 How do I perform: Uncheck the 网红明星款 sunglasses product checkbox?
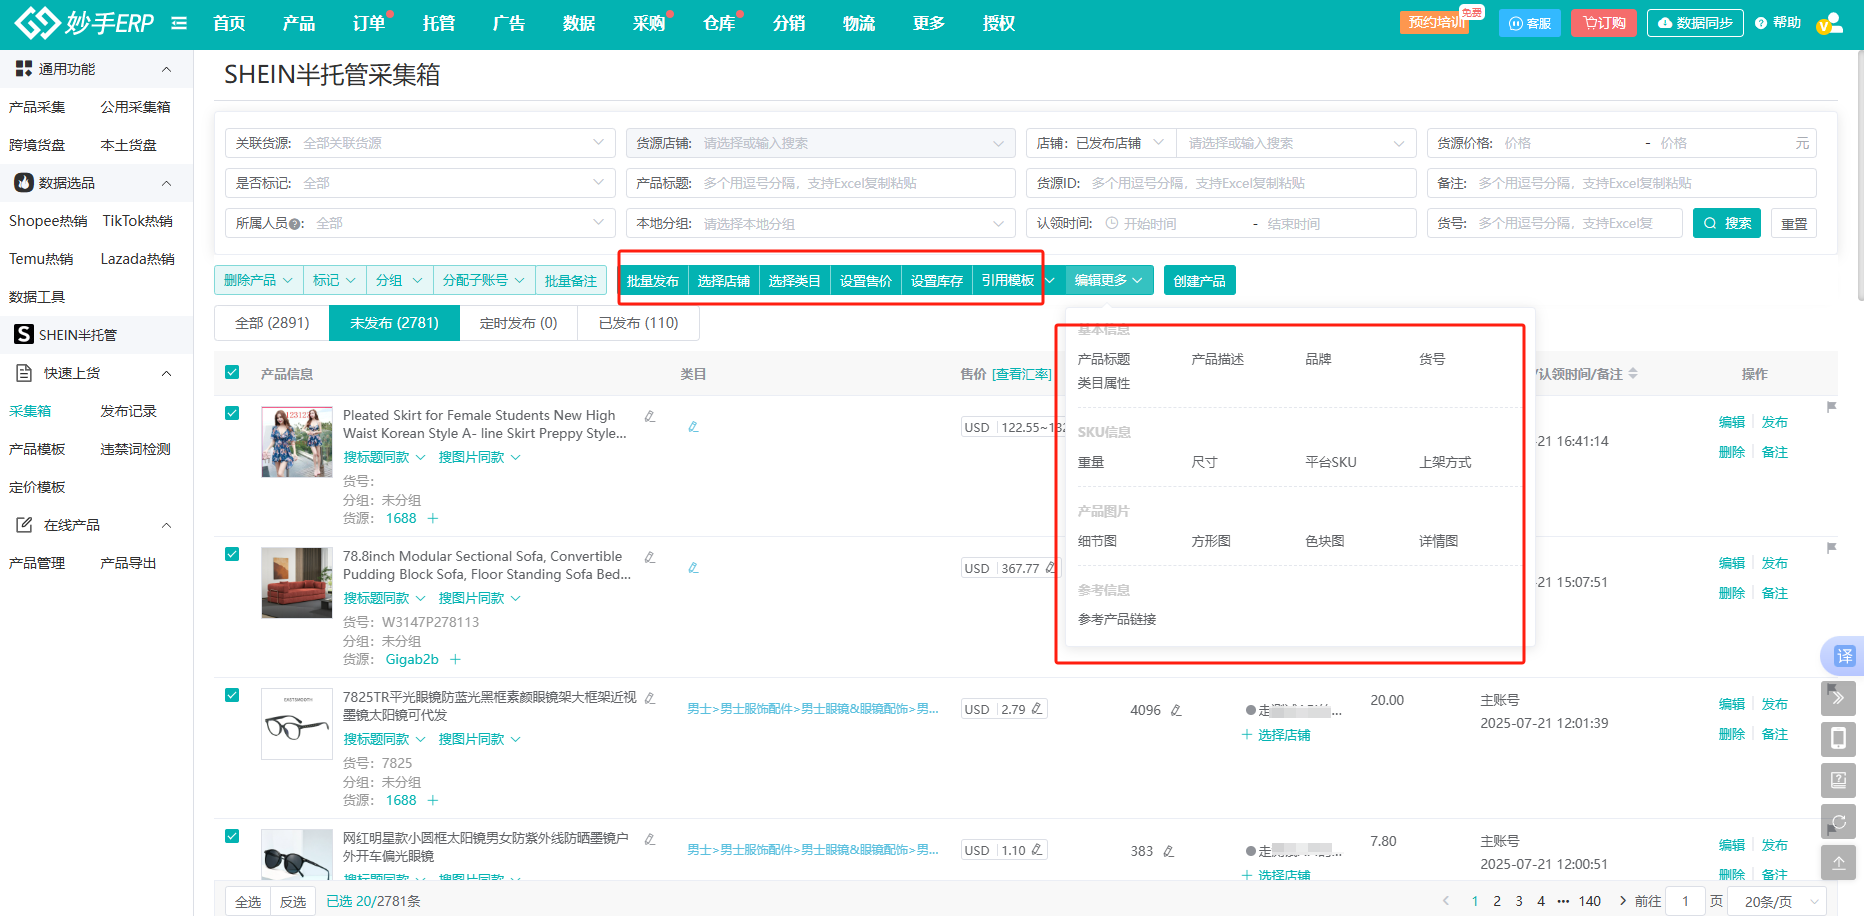(232, 836)
